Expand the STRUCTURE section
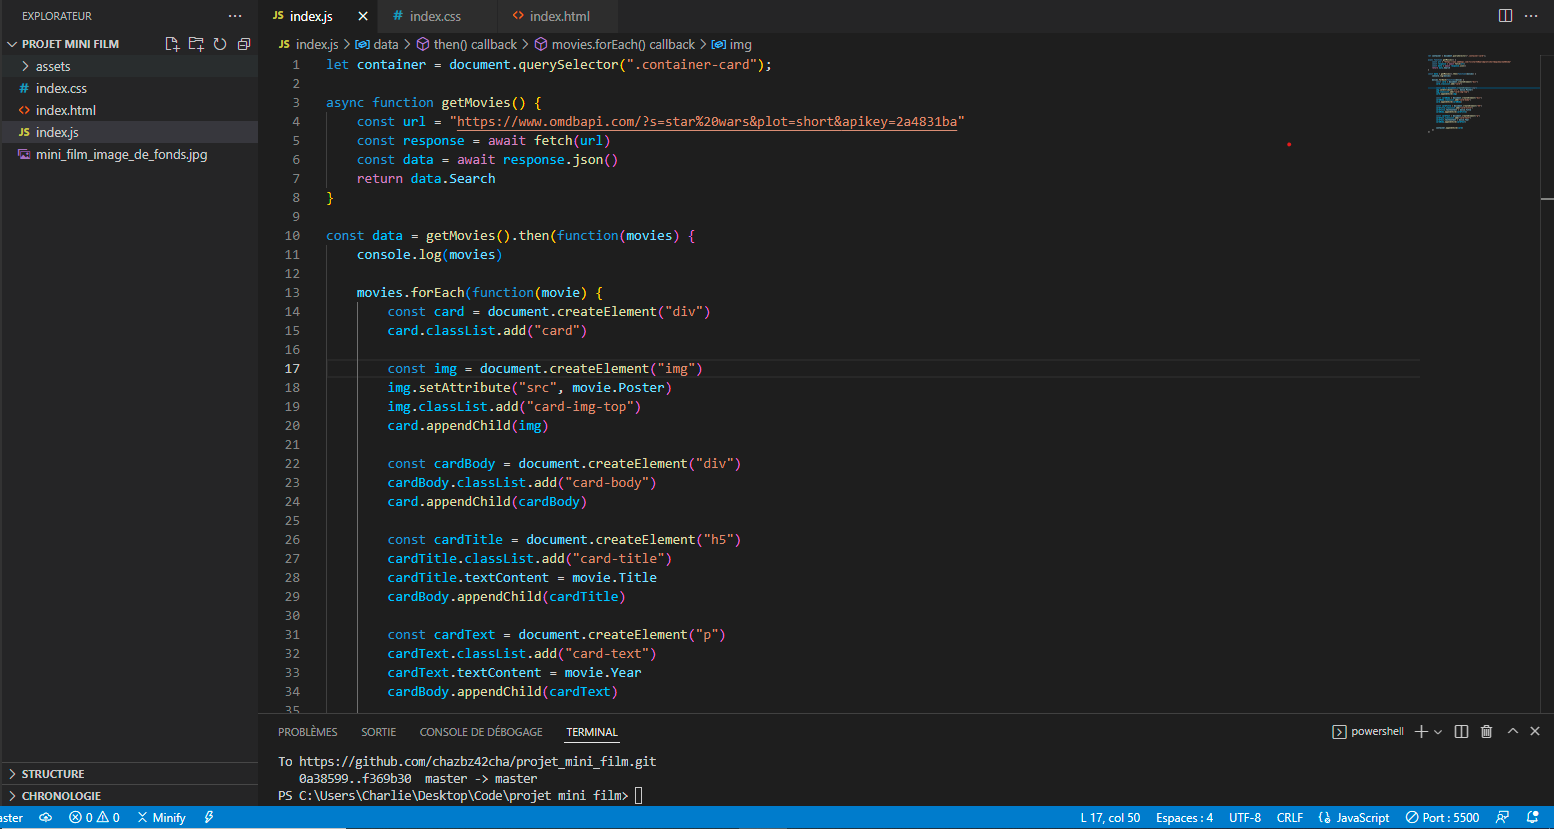The width and height of the screenshot is (1554, 829). [129, 774]
